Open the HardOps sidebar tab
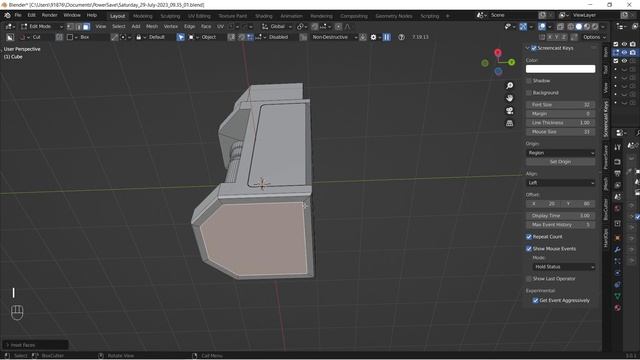This screenshot has height=360, width=640. pos(606,238)
